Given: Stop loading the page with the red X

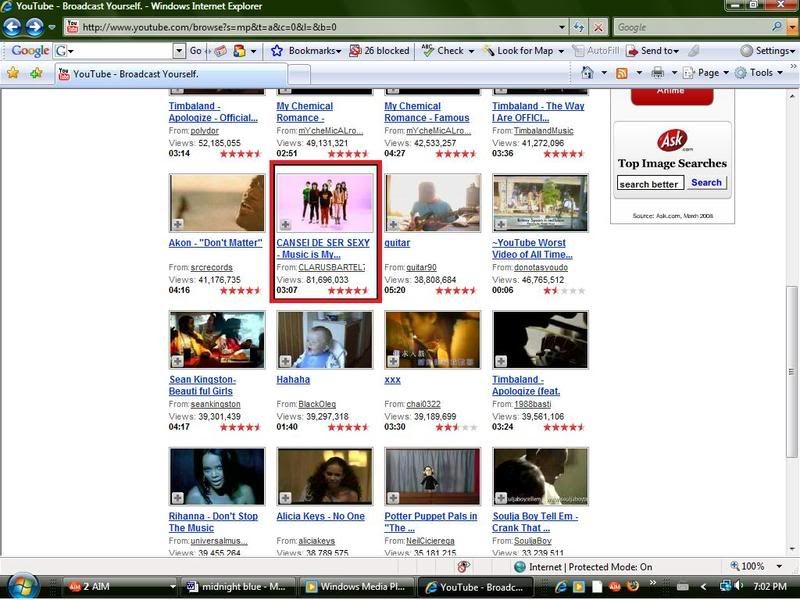Looking at the screenshot, I should pyautogui.click(x=598, y=27).
